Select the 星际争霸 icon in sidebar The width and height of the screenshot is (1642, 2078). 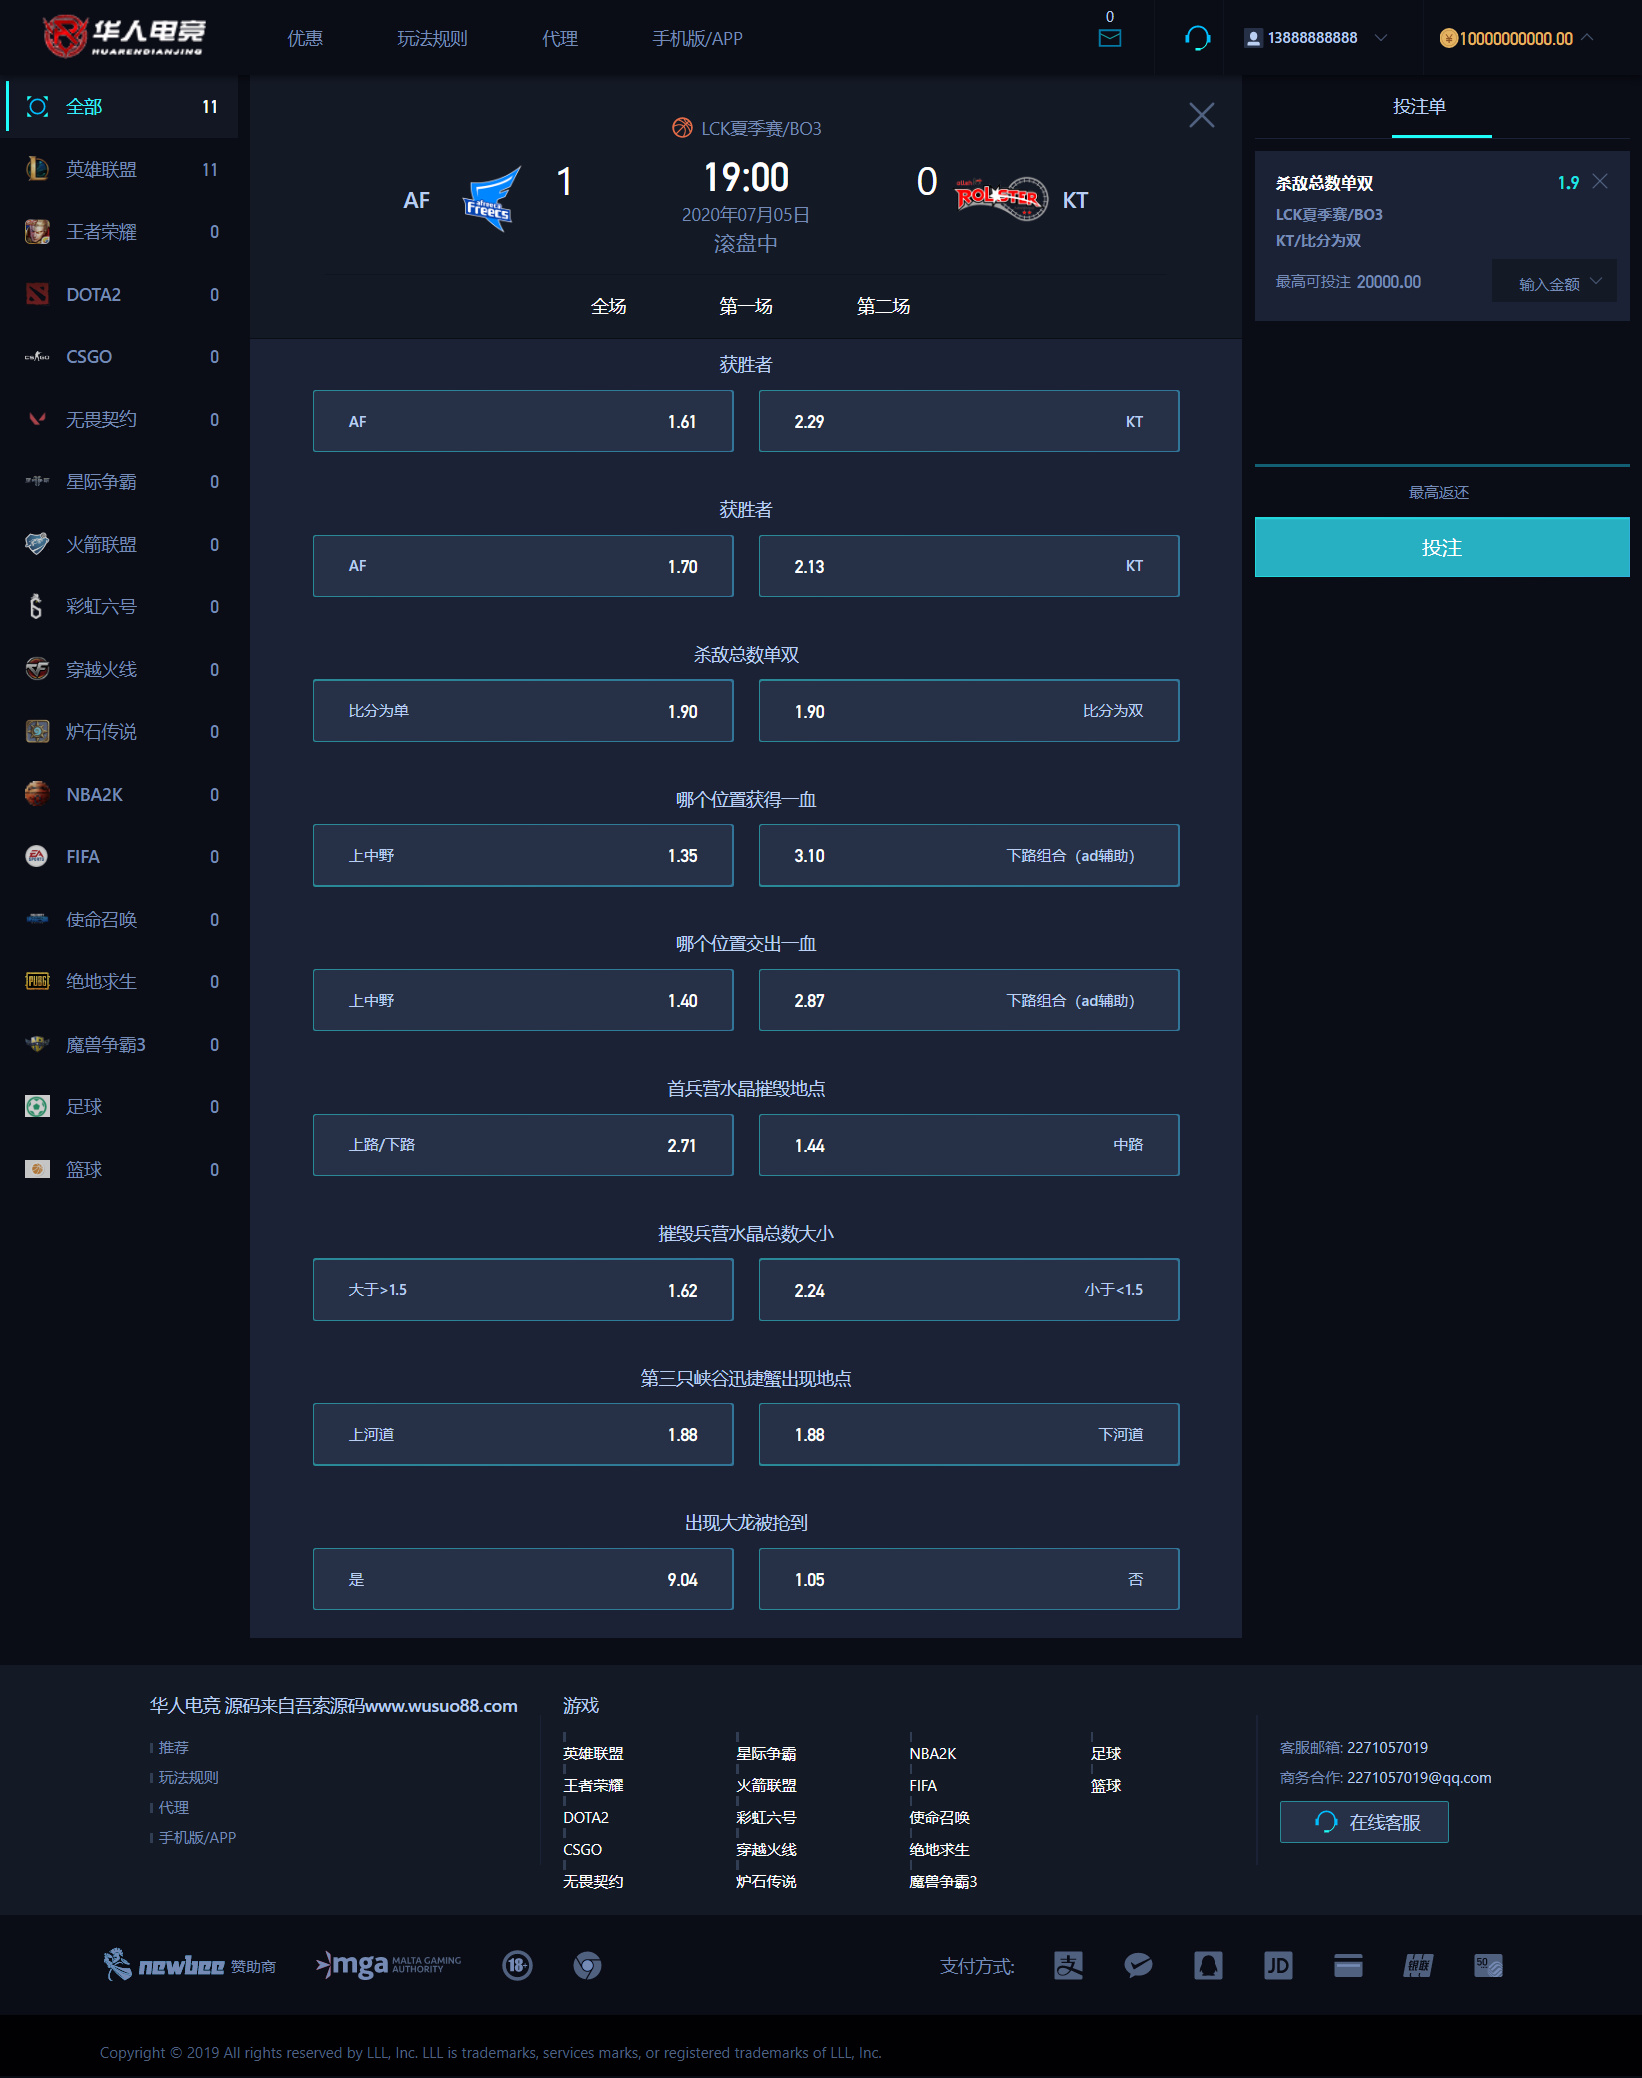point(37,481)
